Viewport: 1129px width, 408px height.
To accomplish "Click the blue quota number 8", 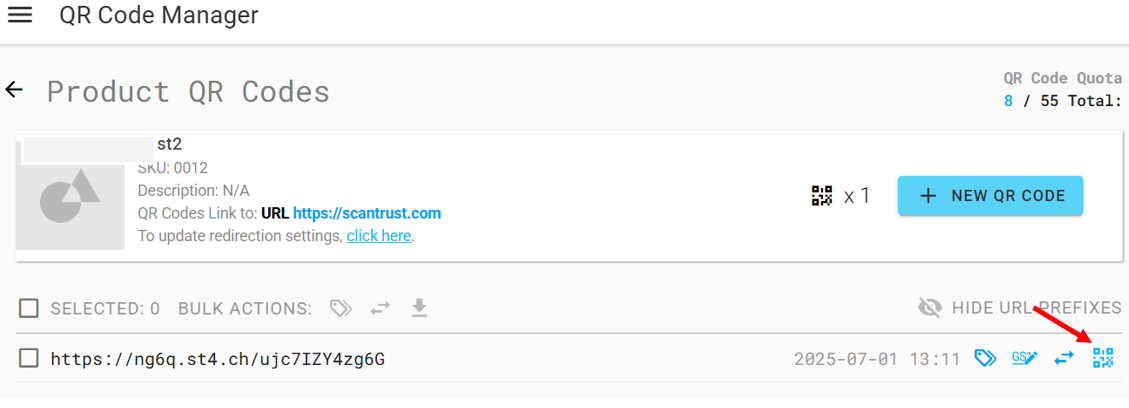I will (x=1008, y=100).
